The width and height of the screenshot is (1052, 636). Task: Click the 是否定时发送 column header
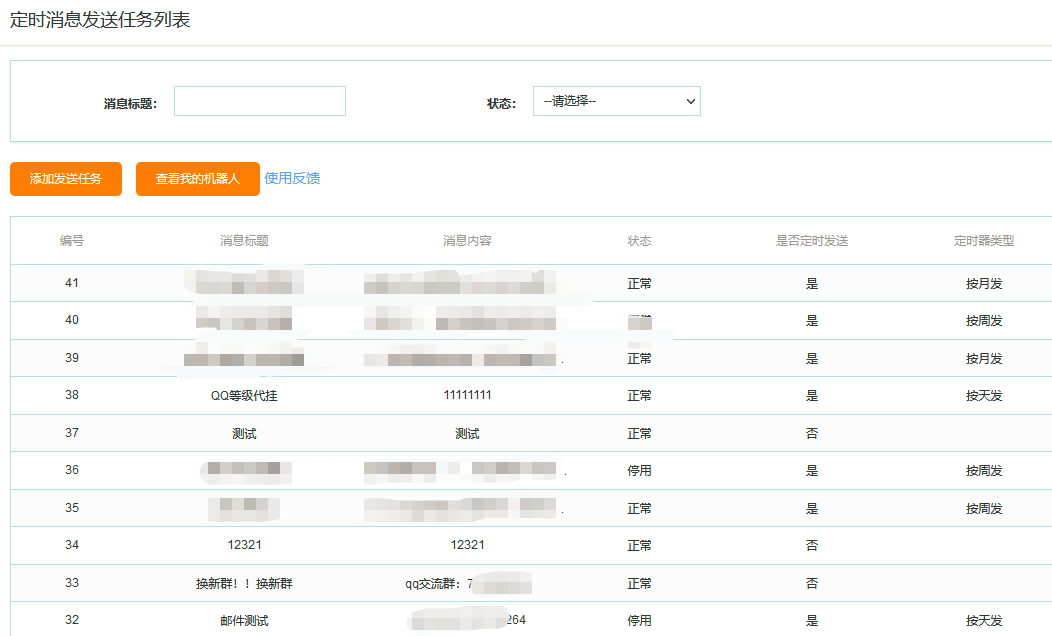click(x=812, y=240)
